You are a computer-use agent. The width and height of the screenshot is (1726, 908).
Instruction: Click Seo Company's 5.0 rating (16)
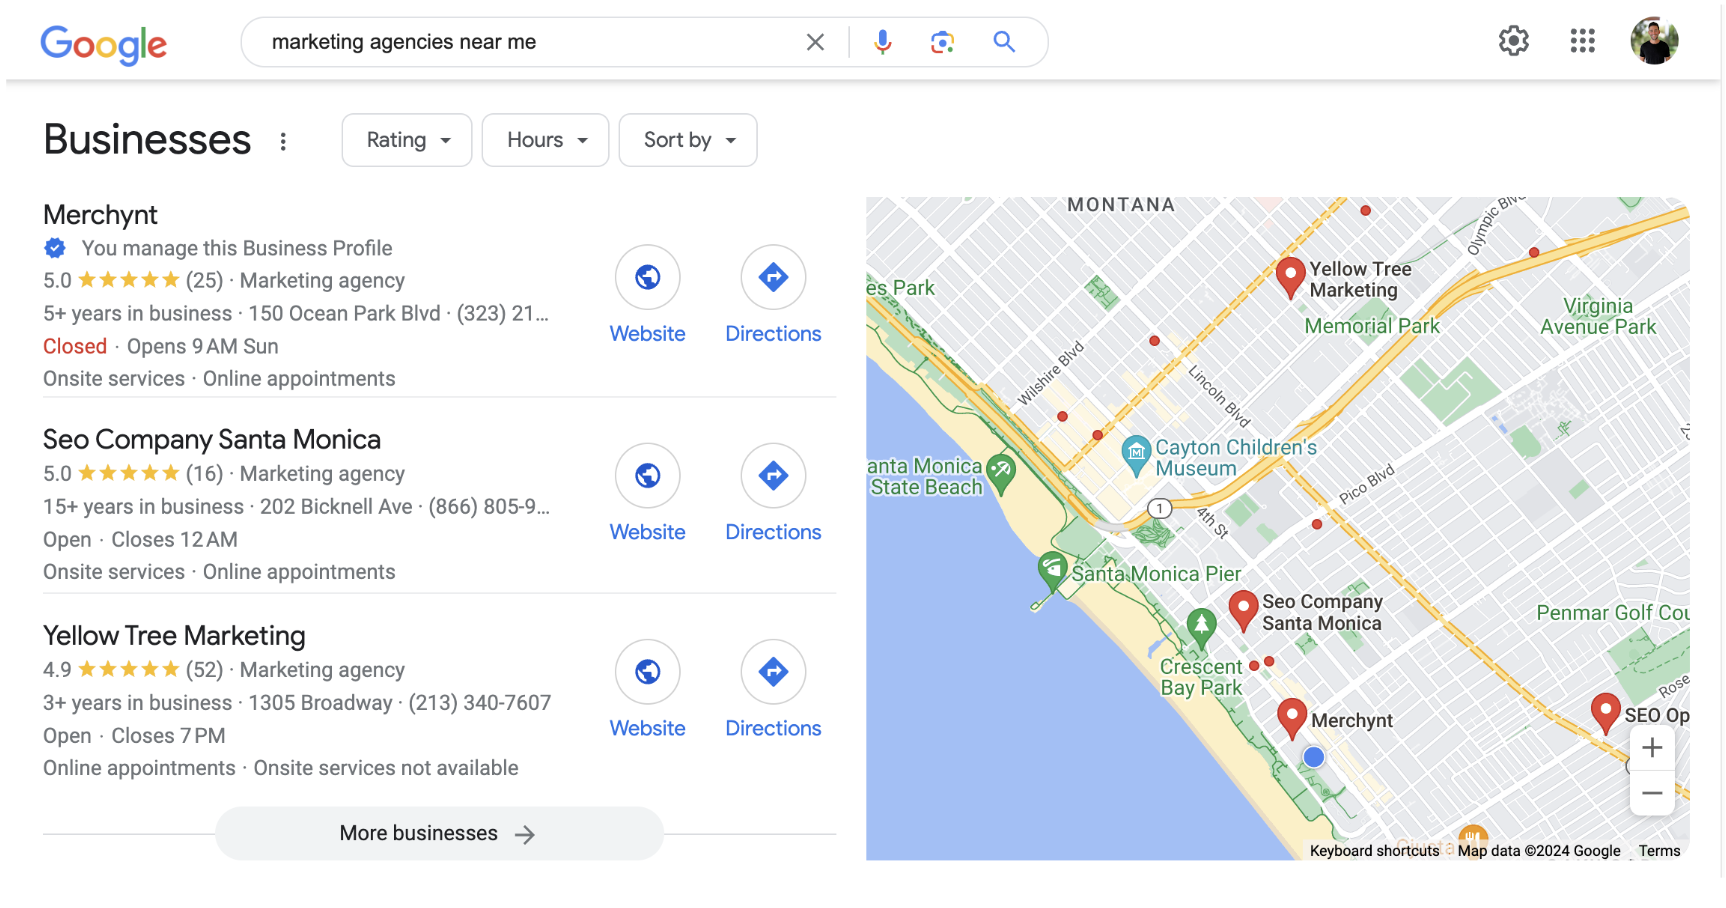[x=133, y=474]
